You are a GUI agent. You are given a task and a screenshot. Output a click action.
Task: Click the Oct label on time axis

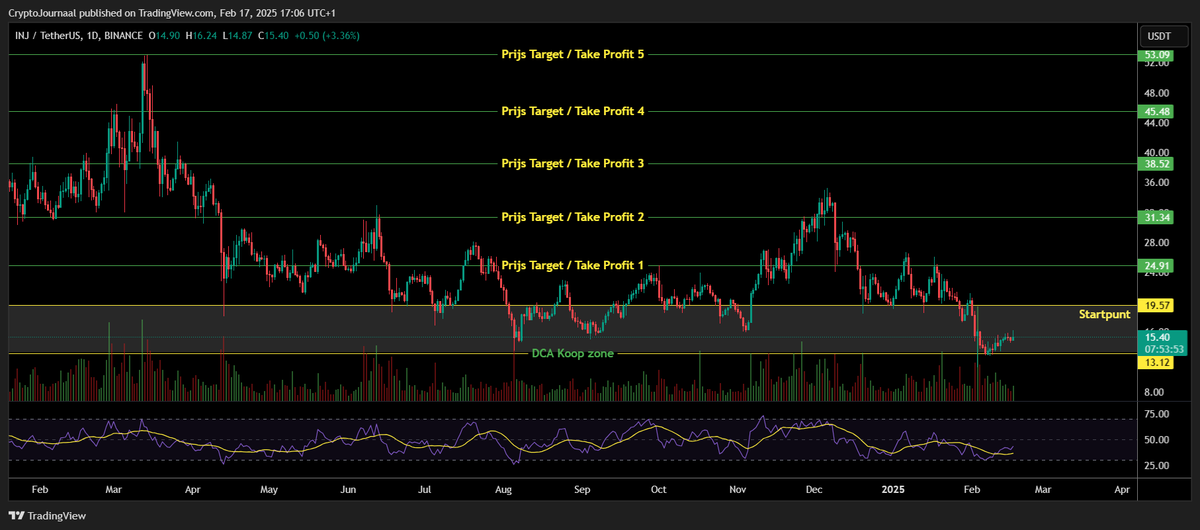click(659, 491)
